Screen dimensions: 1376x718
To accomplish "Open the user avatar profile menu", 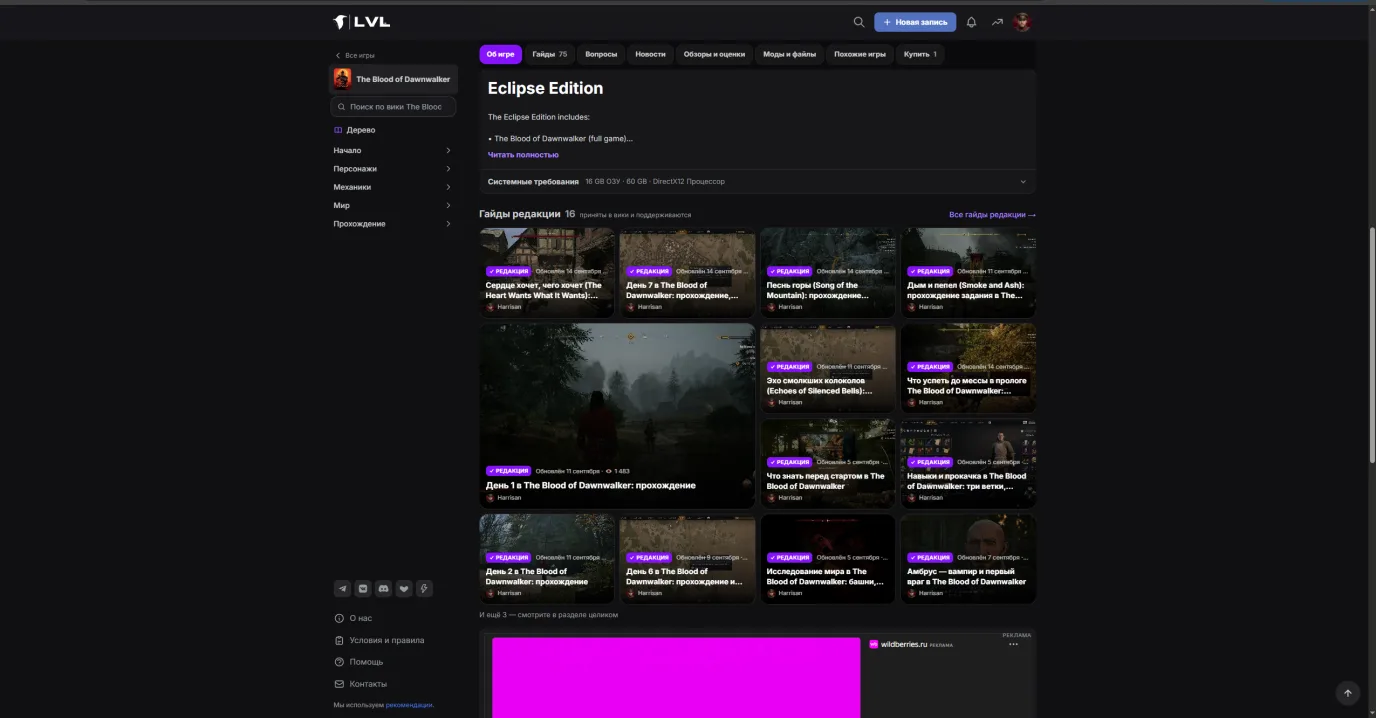I will click(1022, 22).
